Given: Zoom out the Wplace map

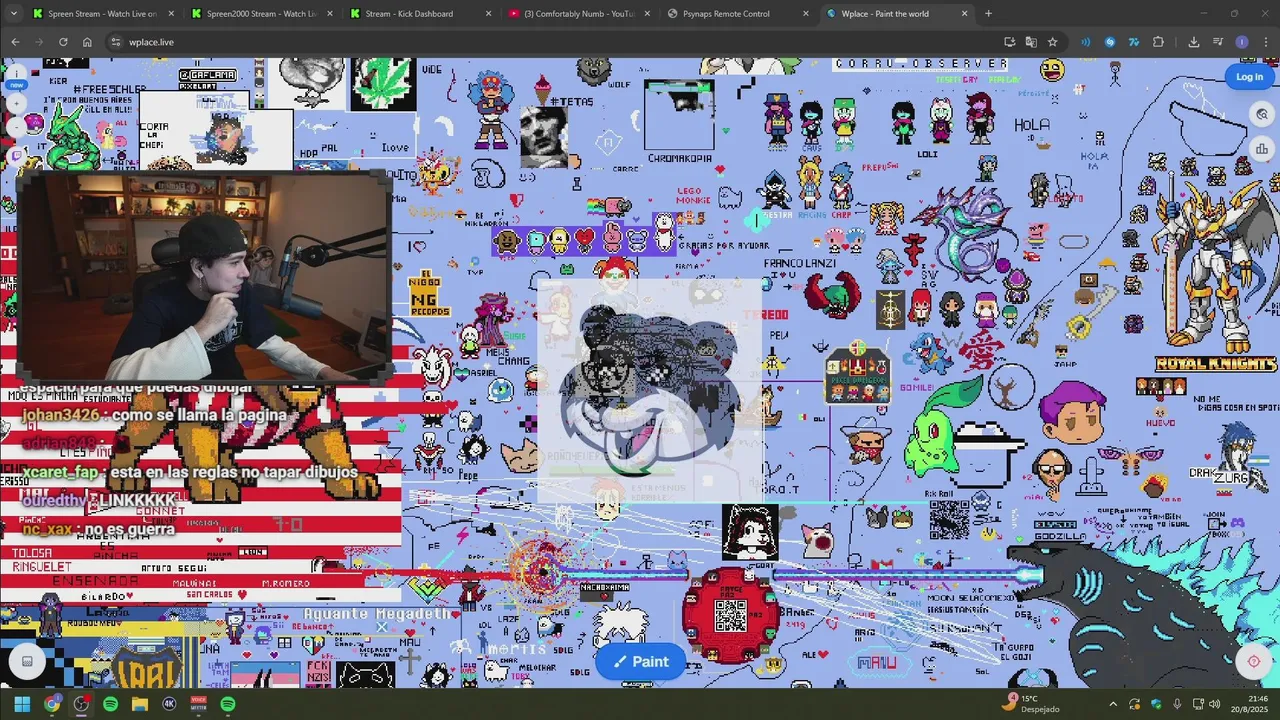Looking at the screenshot, I should pyautogui.click(x=16, y=126).
